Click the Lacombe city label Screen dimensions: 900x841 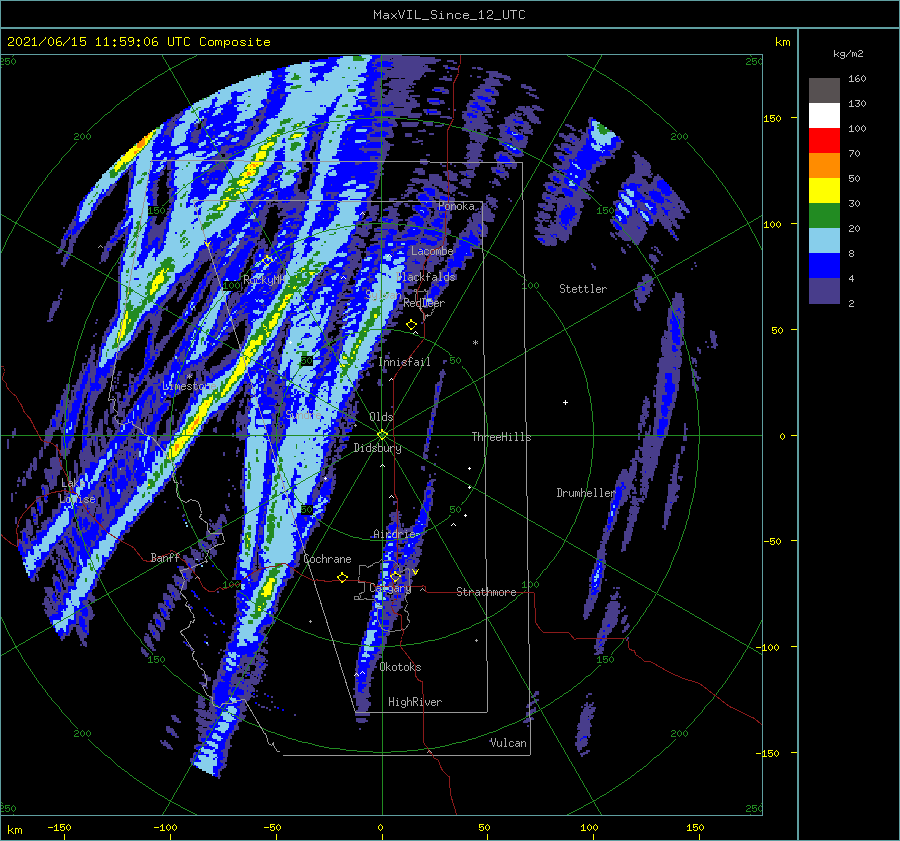coord(432,251)
